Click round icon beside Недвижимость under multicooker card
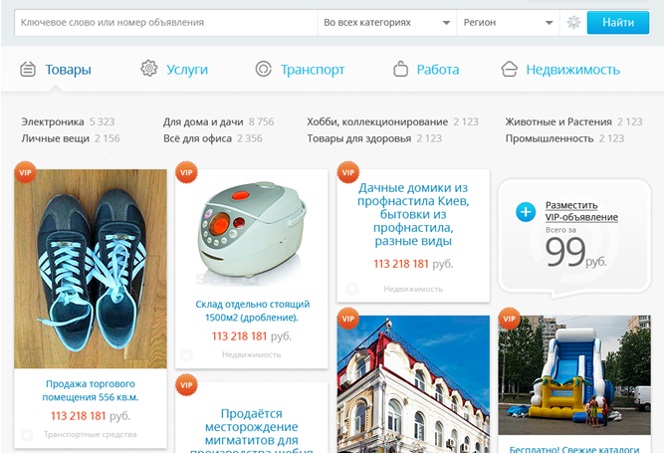665x454 pixels. tap(187, 354)
